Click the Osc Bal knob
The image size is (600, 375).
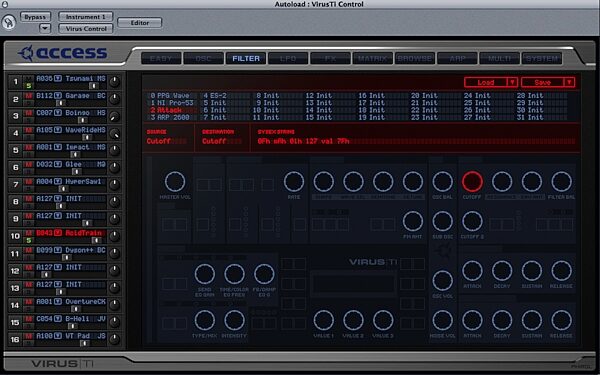(442, 181)
